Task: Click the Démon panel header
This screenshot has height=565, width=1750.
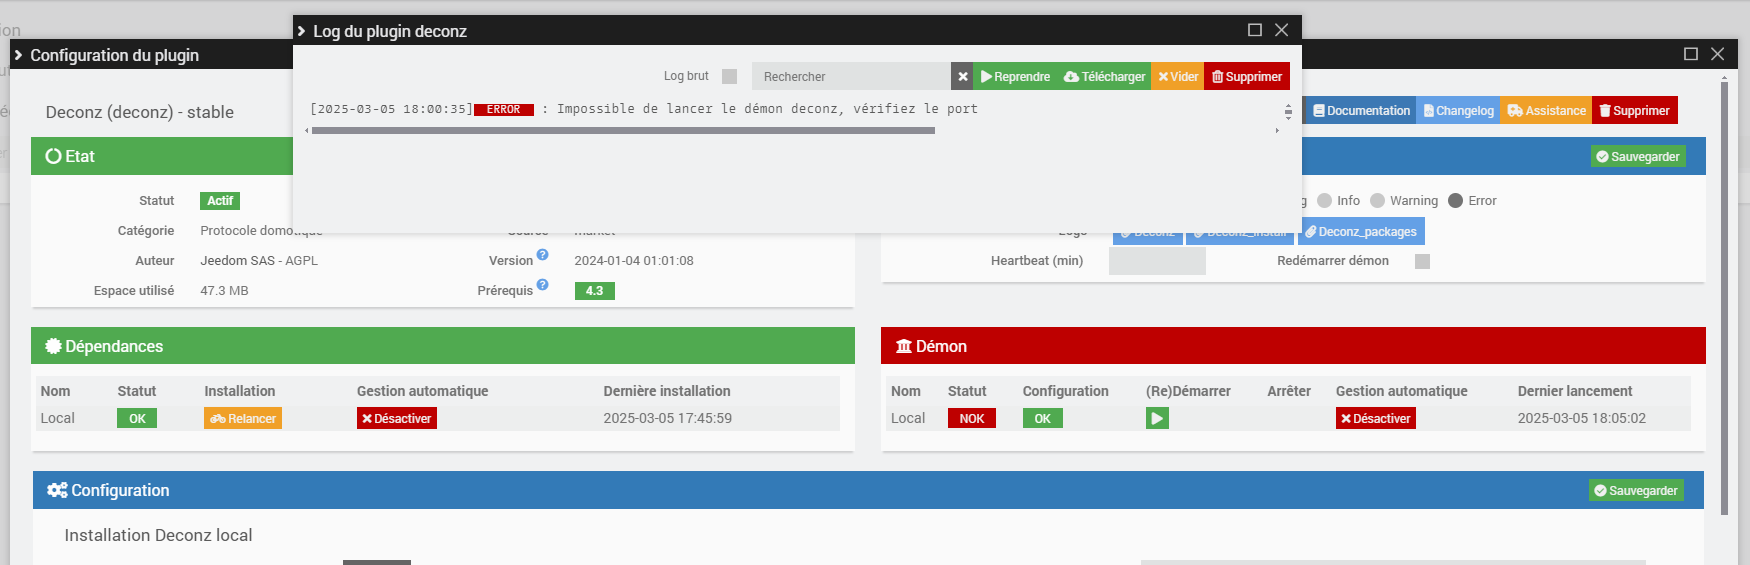Action: click(1293, 346)
